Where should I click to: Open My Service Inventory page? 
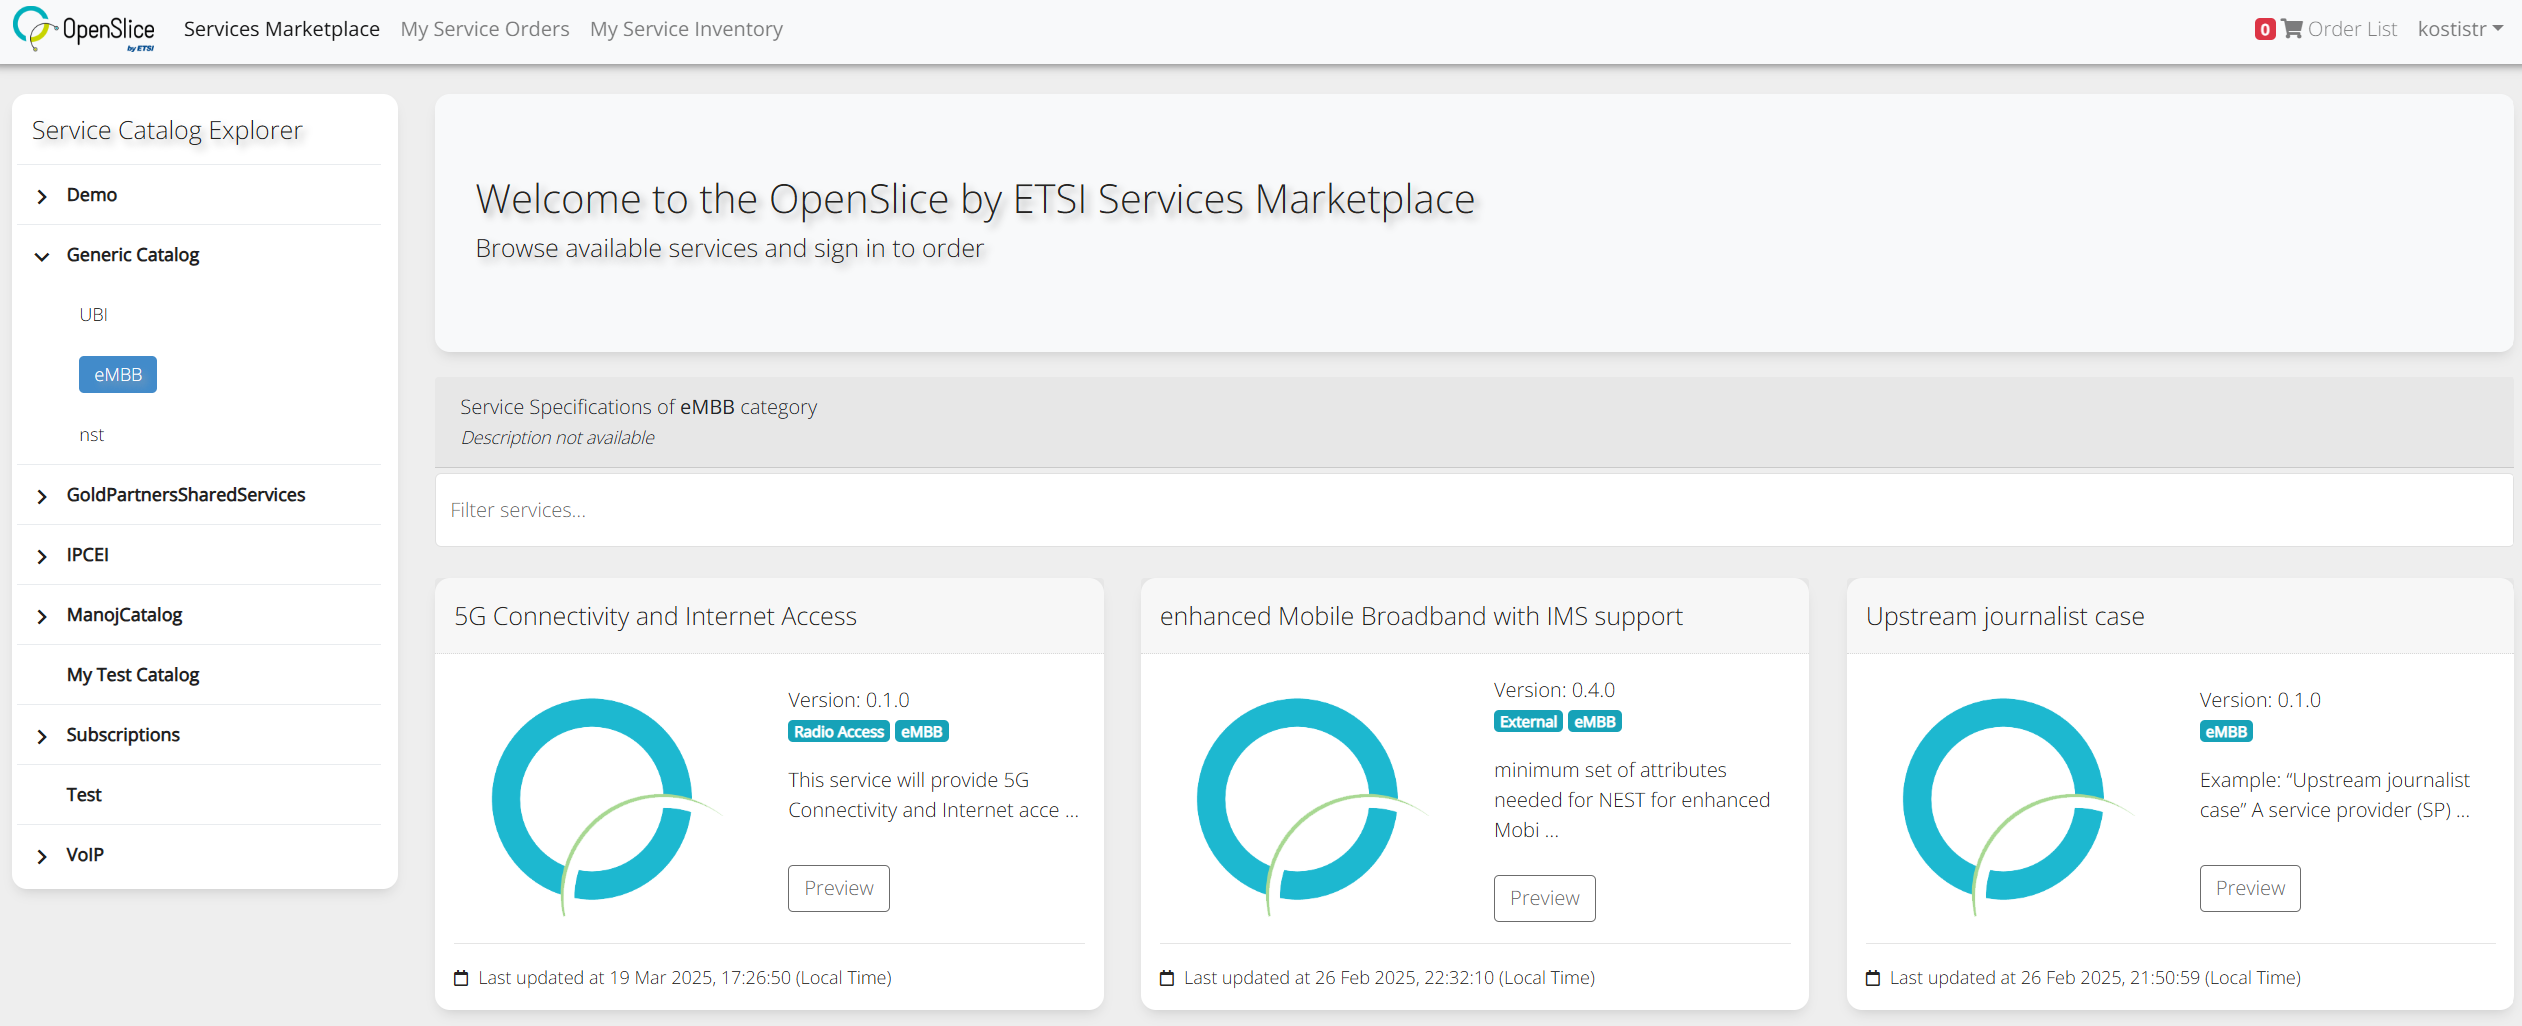686,29
